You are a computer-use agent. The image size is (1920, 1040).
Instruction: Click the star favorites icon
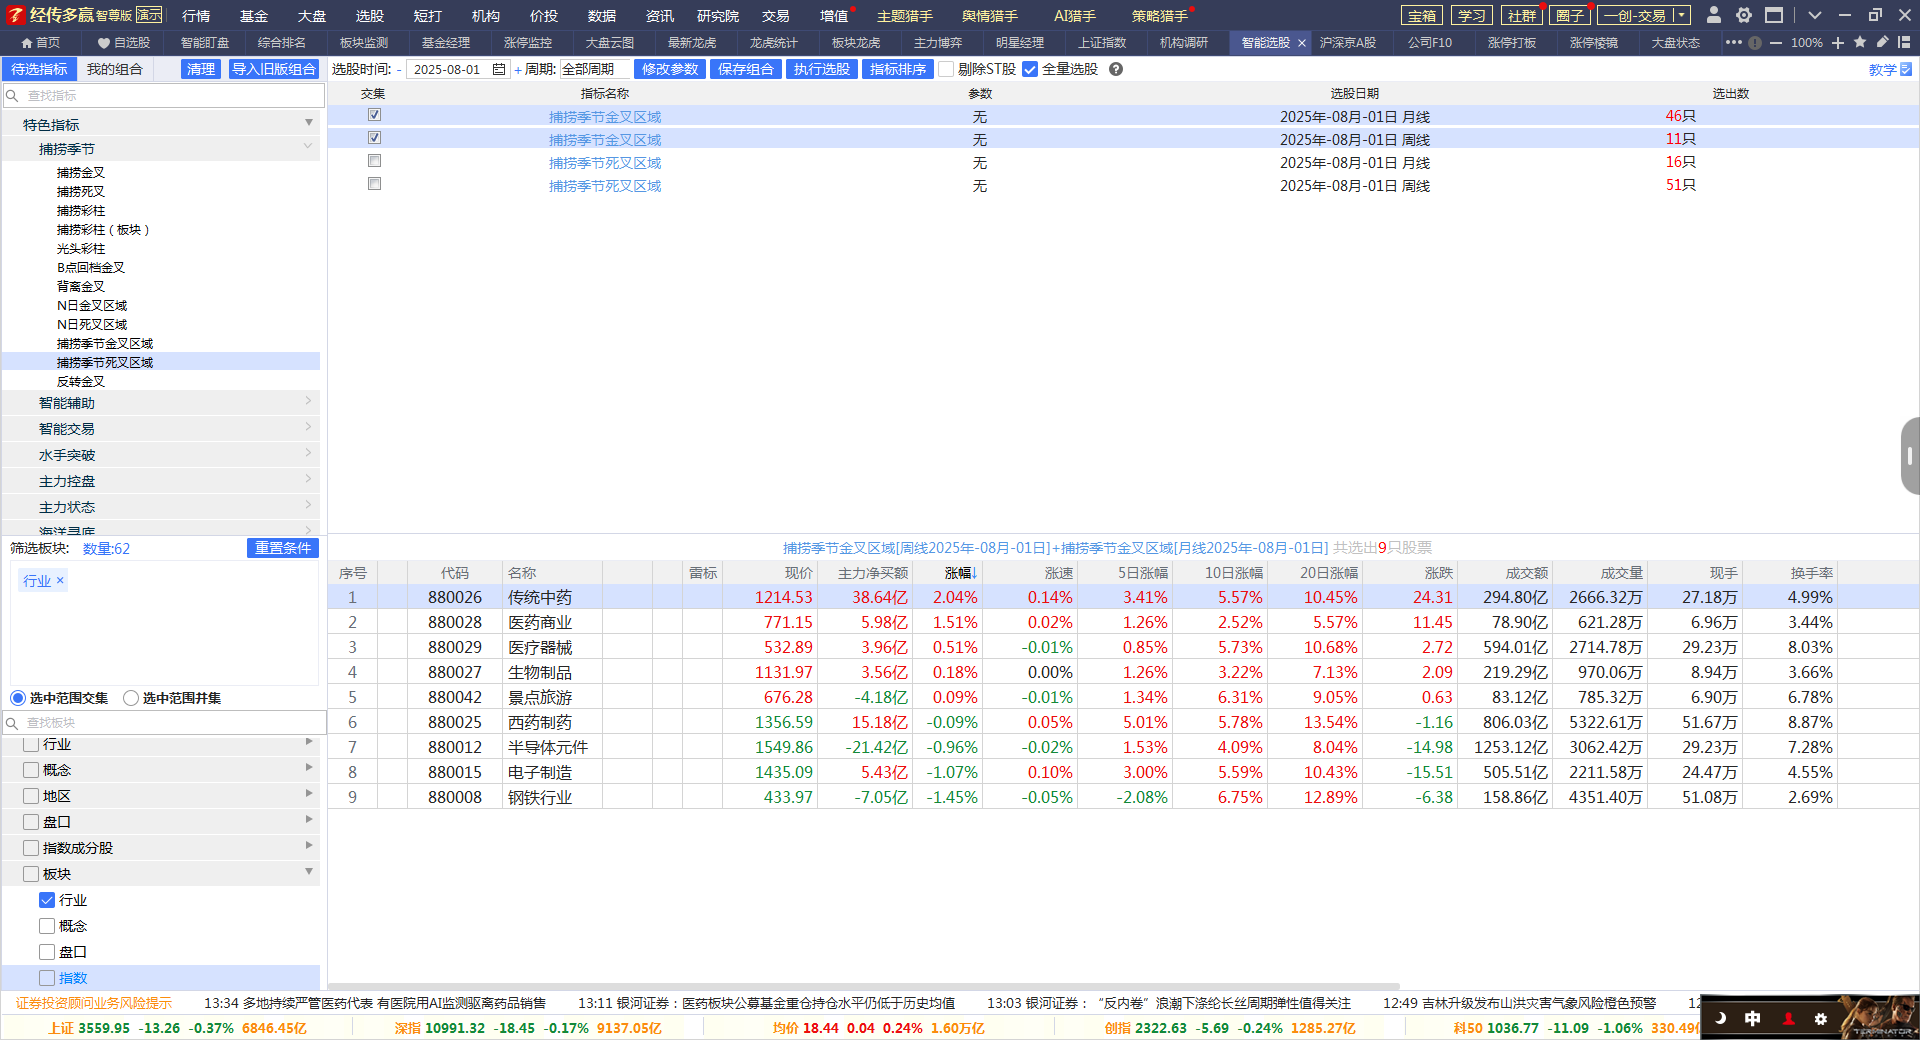tap(1860, 42)
